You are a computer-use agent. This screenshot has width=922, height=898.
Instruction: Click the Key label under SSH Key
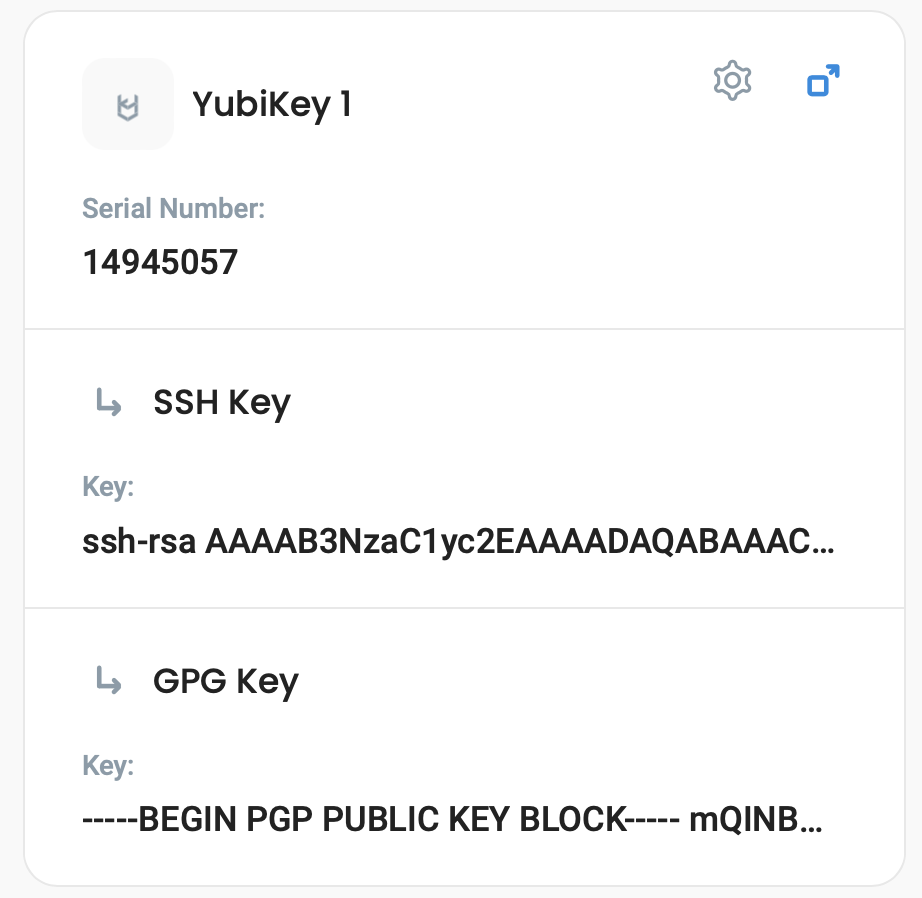tap(108, 488)
